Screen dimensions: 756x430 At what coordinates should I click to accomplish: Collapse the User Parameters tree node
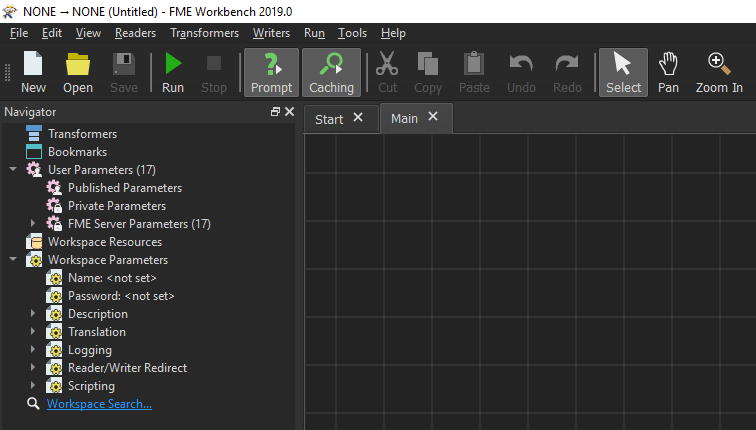point(13,170)
